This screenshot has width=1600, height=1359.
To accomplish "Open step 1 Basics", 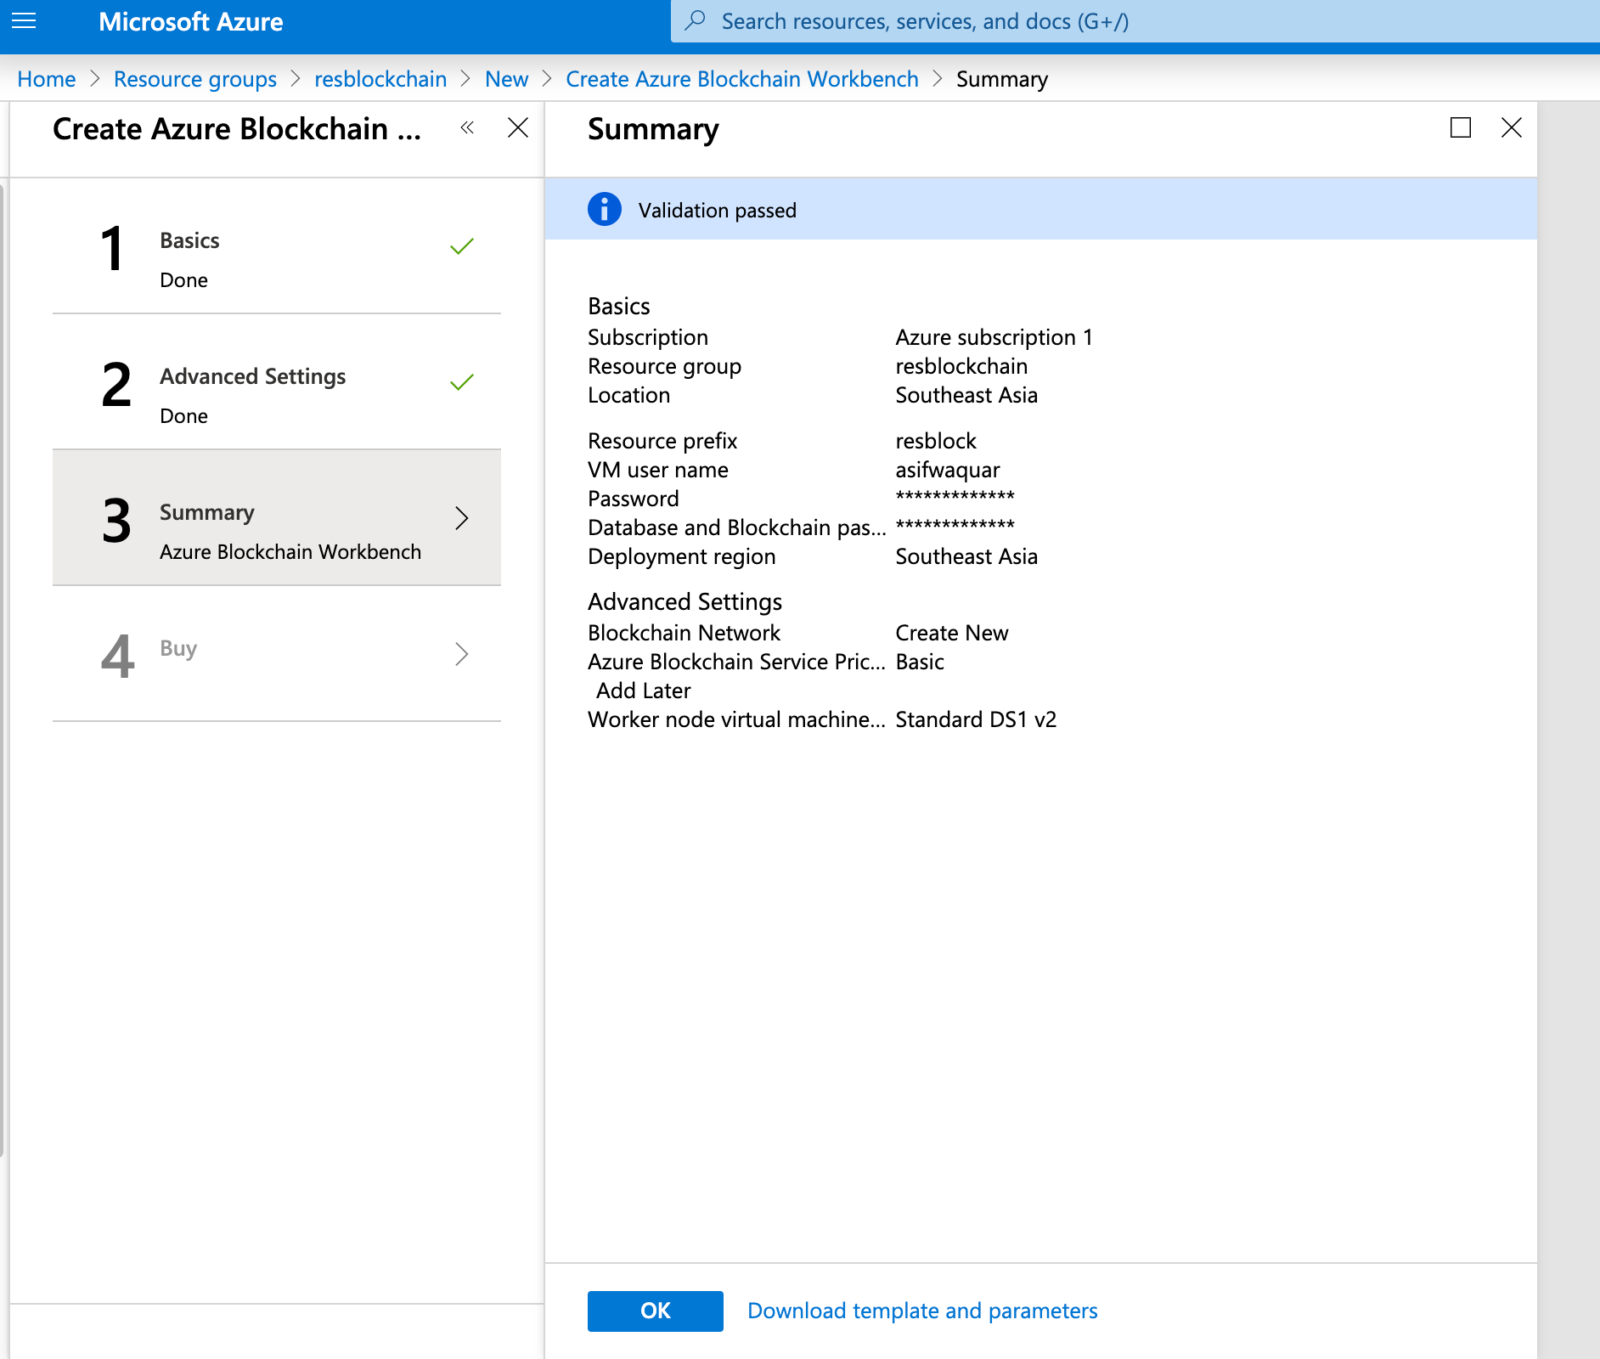I will 276,246.
